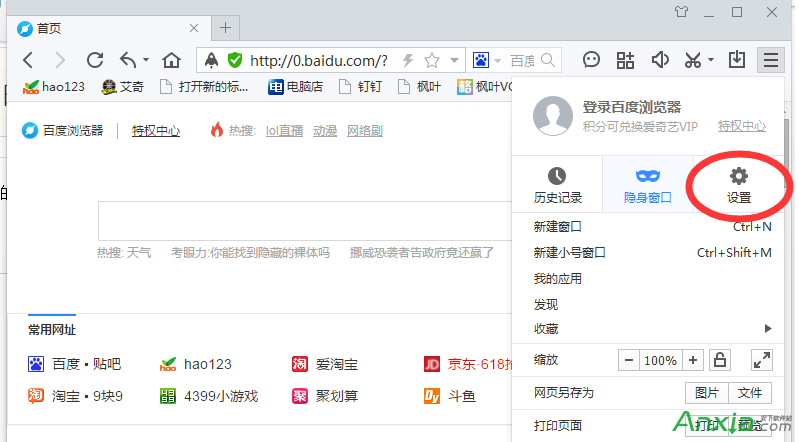Open the apps grid icon
The width and height of the screenshot is (799, 442).
tap(625, 60)
